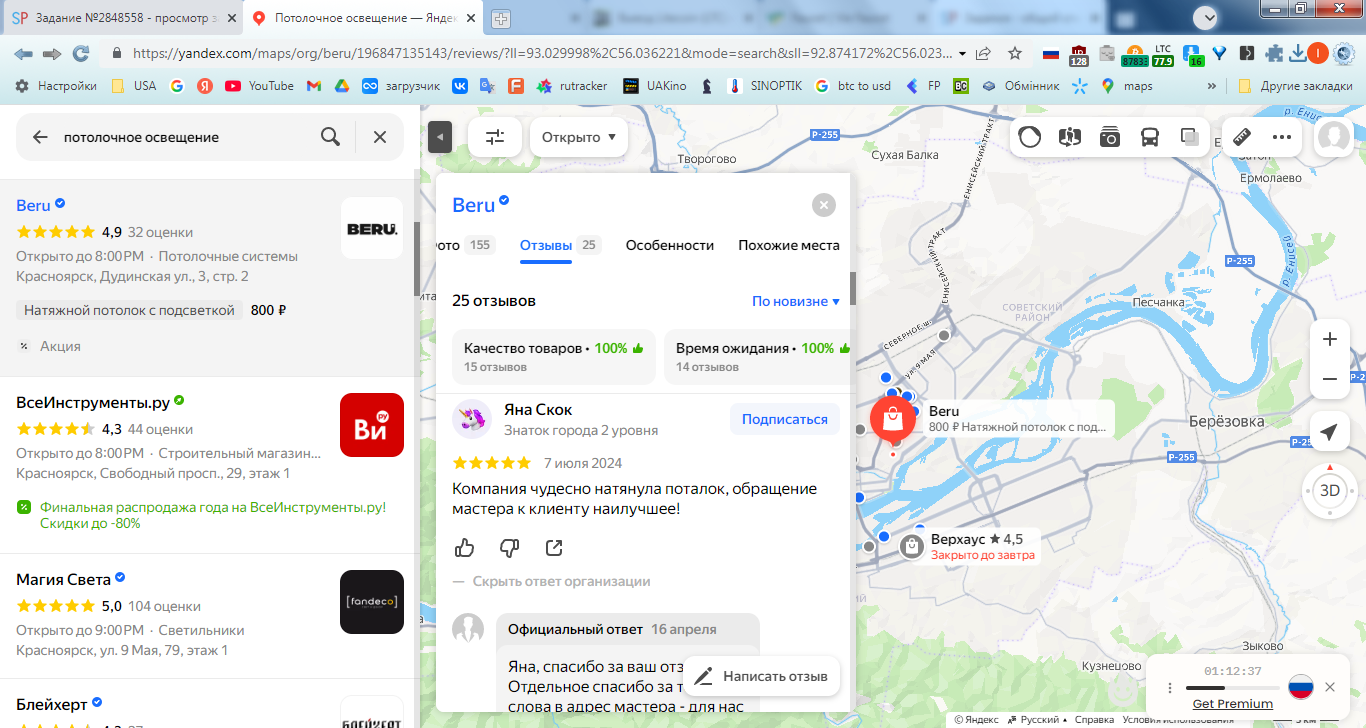1366x728 pixels.
Task: Select the "Натяжной потолок с подсветкой" chip
Action: tap(129, 310)
